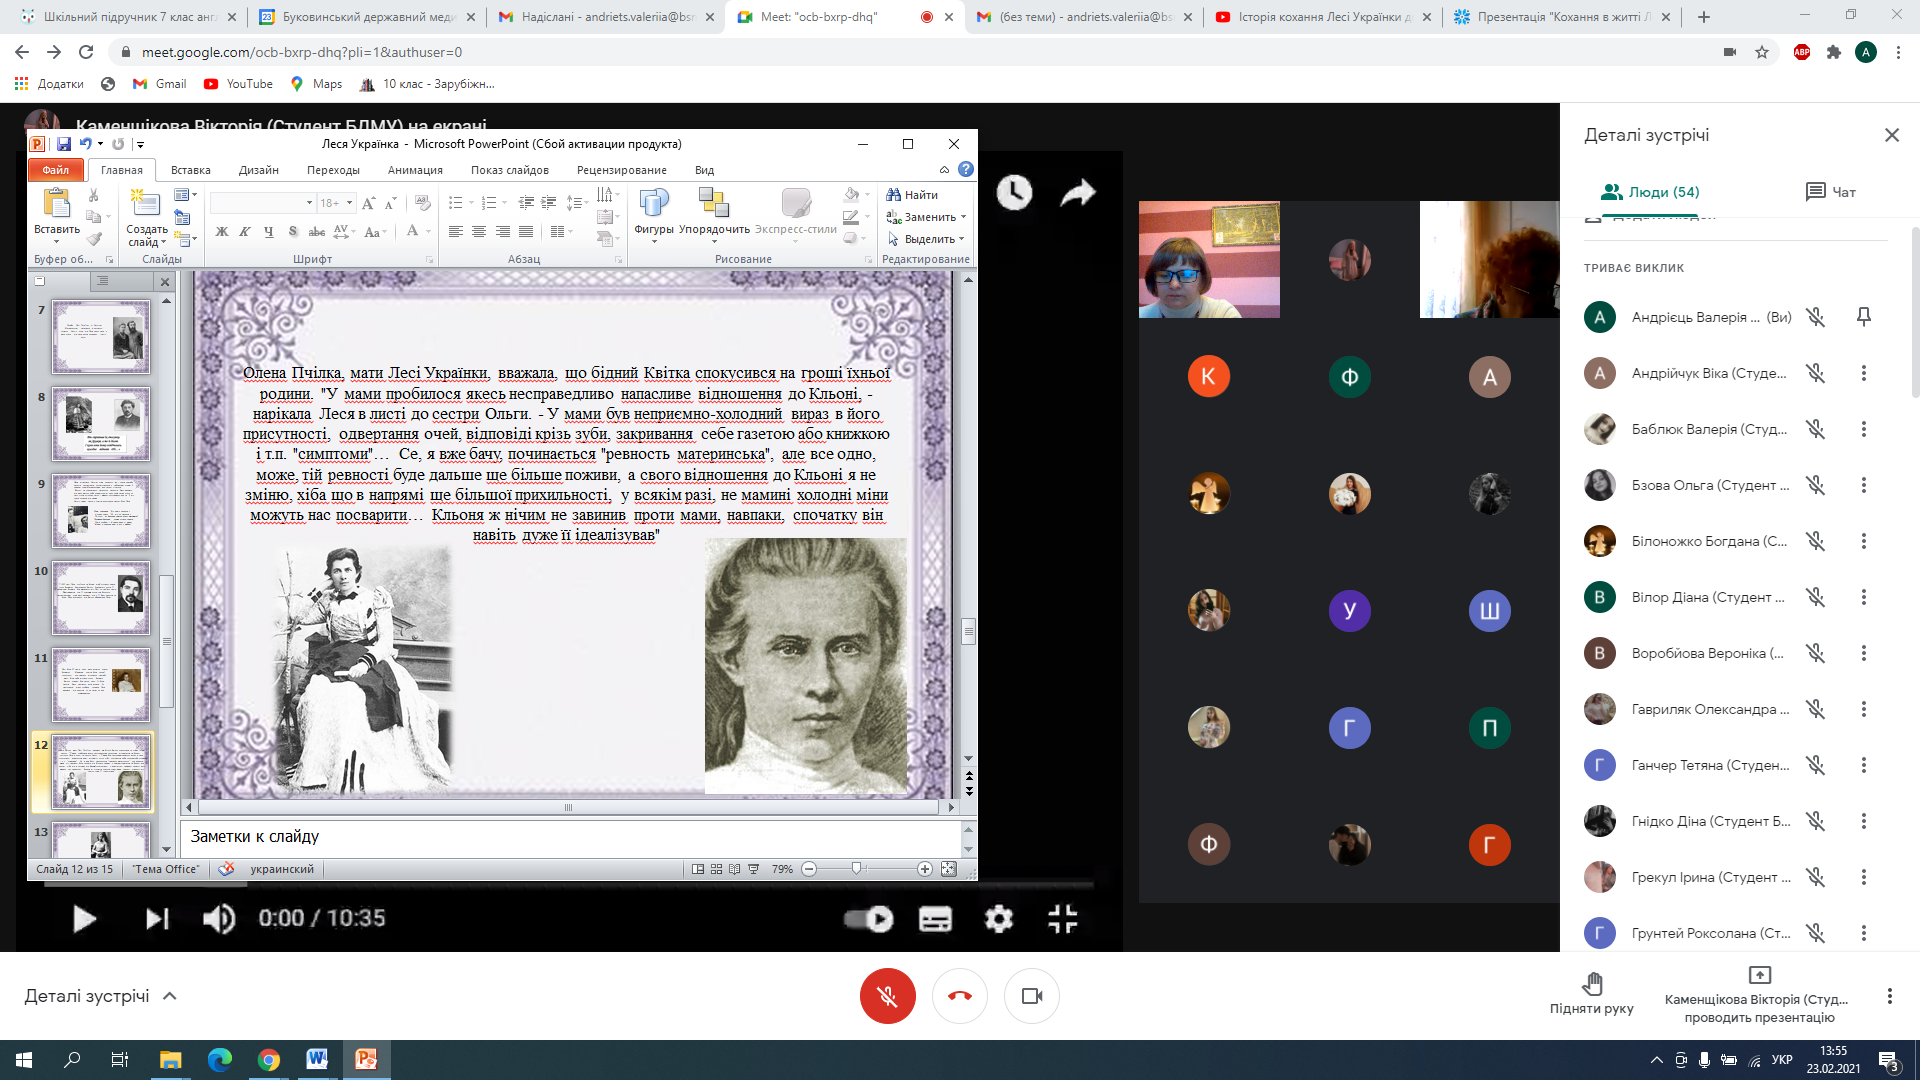Open the font size 18+ dropdown
Screen dimensions: 1920x1080
[x=349, y=203]
